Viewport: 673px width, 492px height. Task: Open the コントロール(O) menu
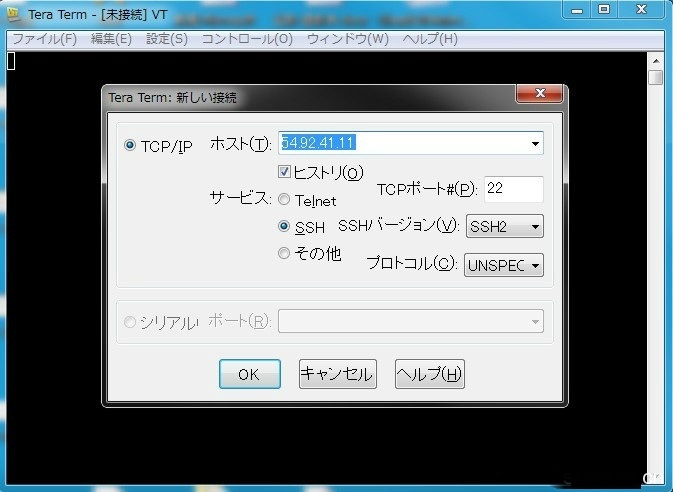pos(247,39)
